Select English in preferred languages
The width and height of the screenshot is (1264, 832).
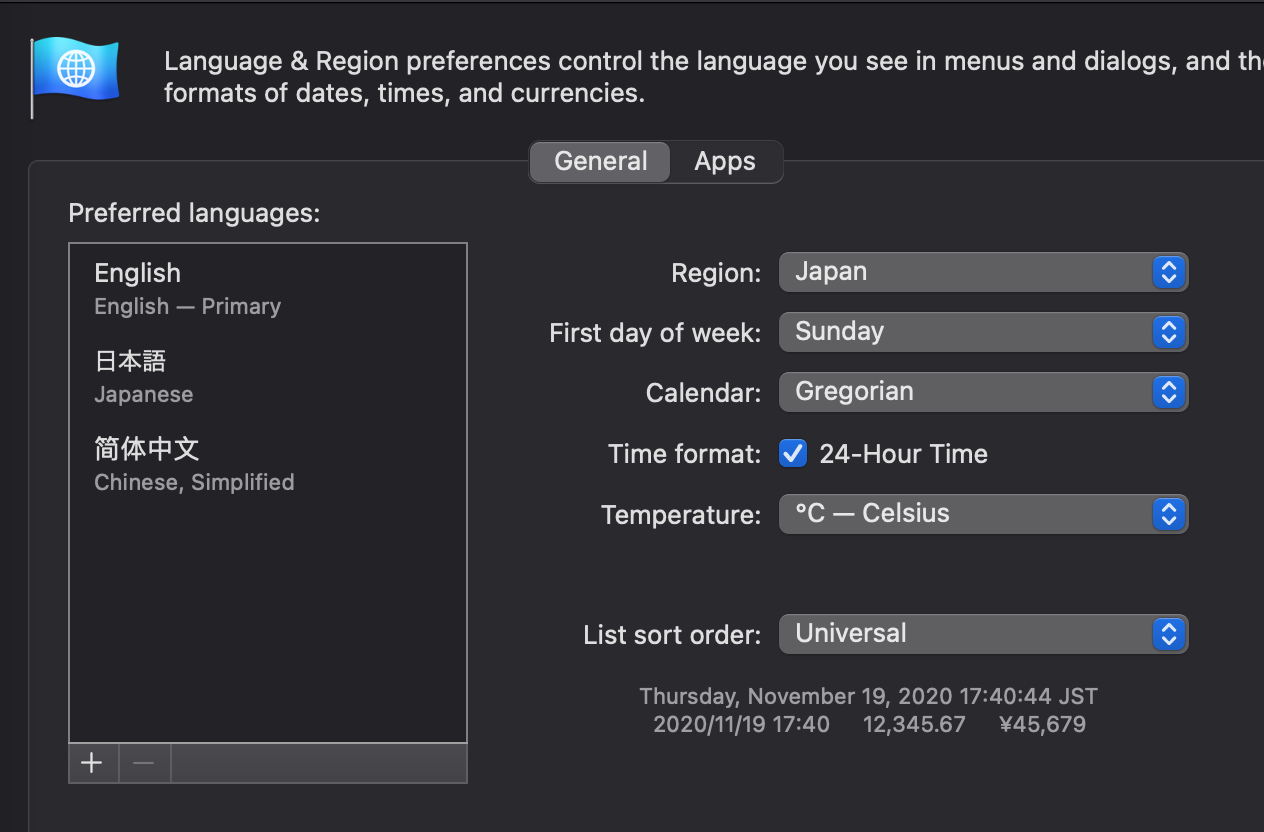188,288
